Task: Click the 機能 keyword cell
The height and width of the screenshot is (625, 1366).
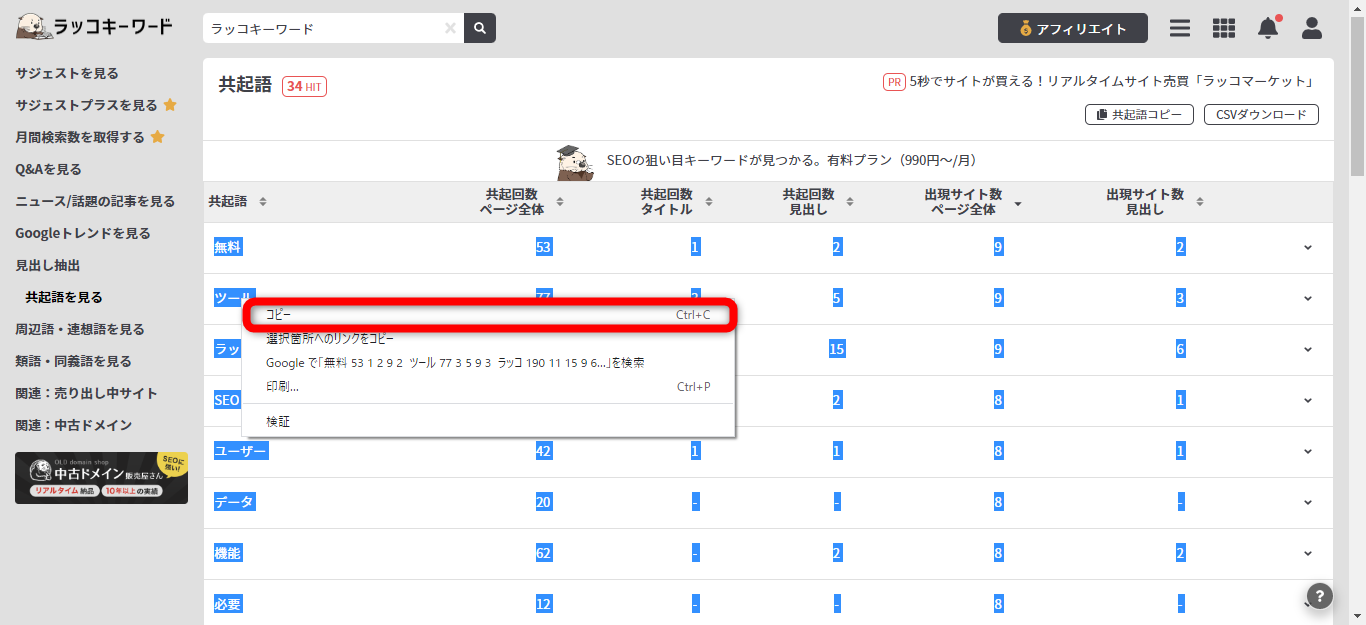Action: [228, 553]
